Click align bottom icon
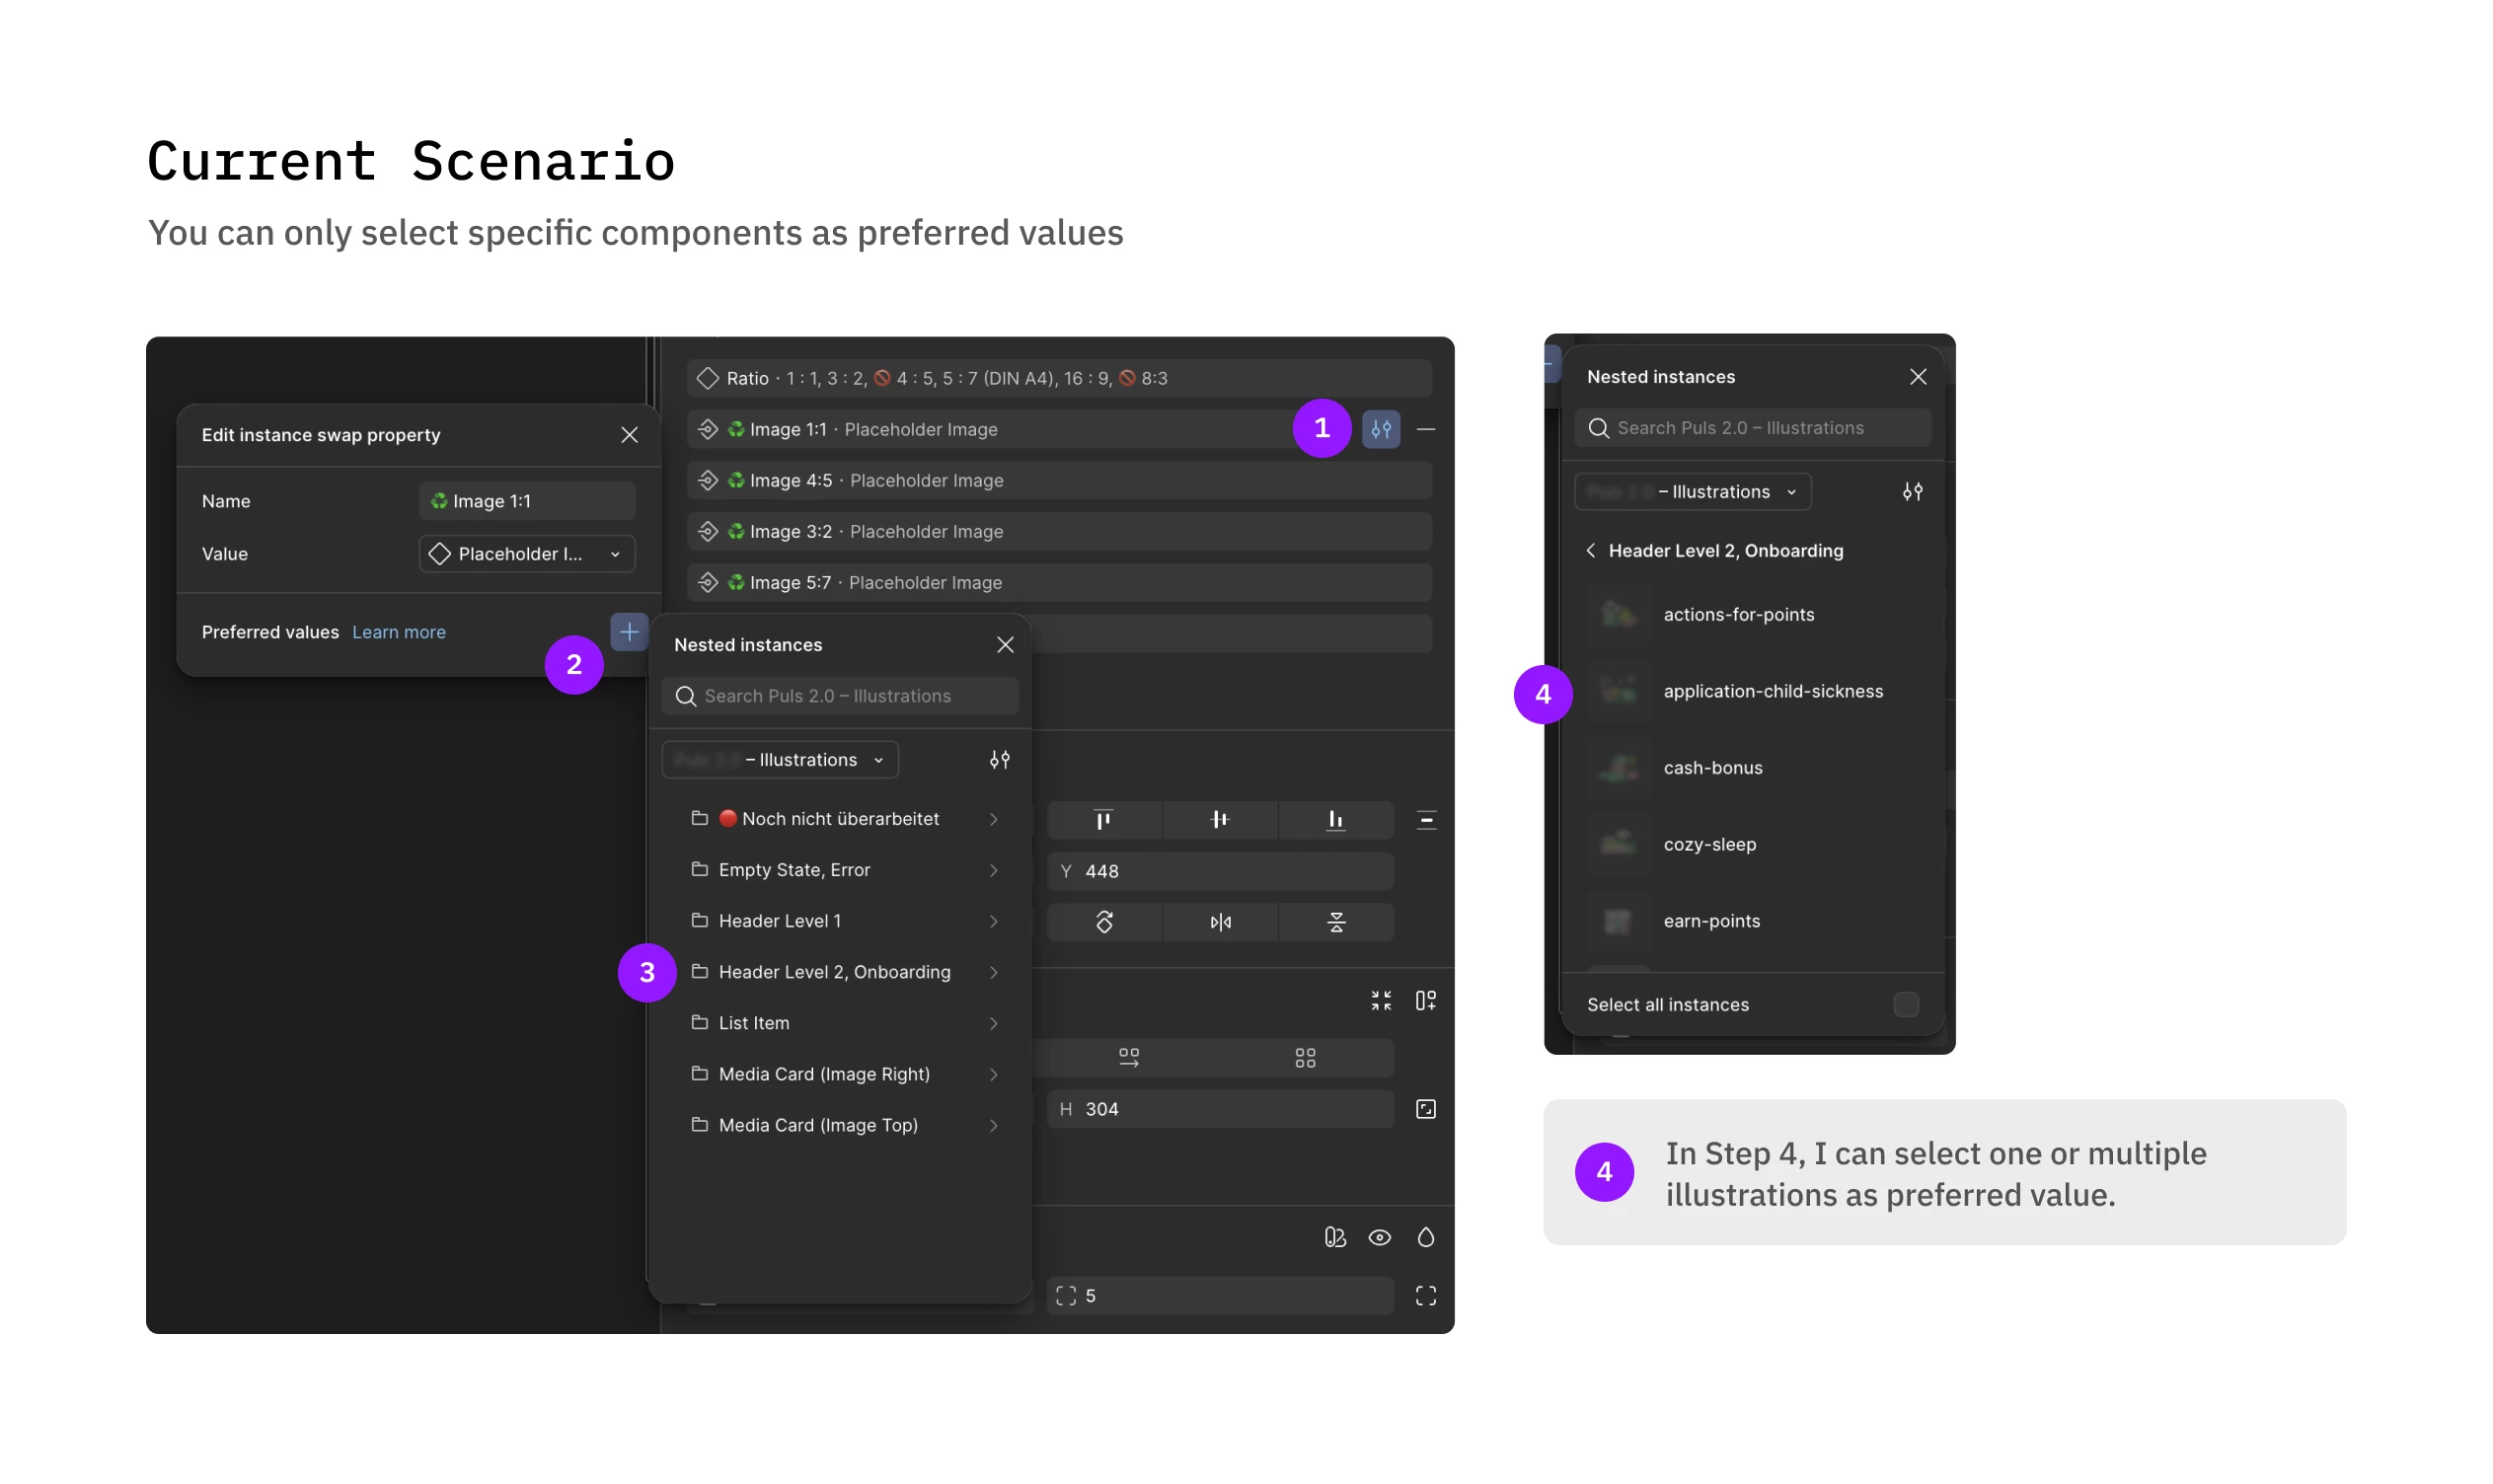 pyautogui.click(x=1335, y=820)
